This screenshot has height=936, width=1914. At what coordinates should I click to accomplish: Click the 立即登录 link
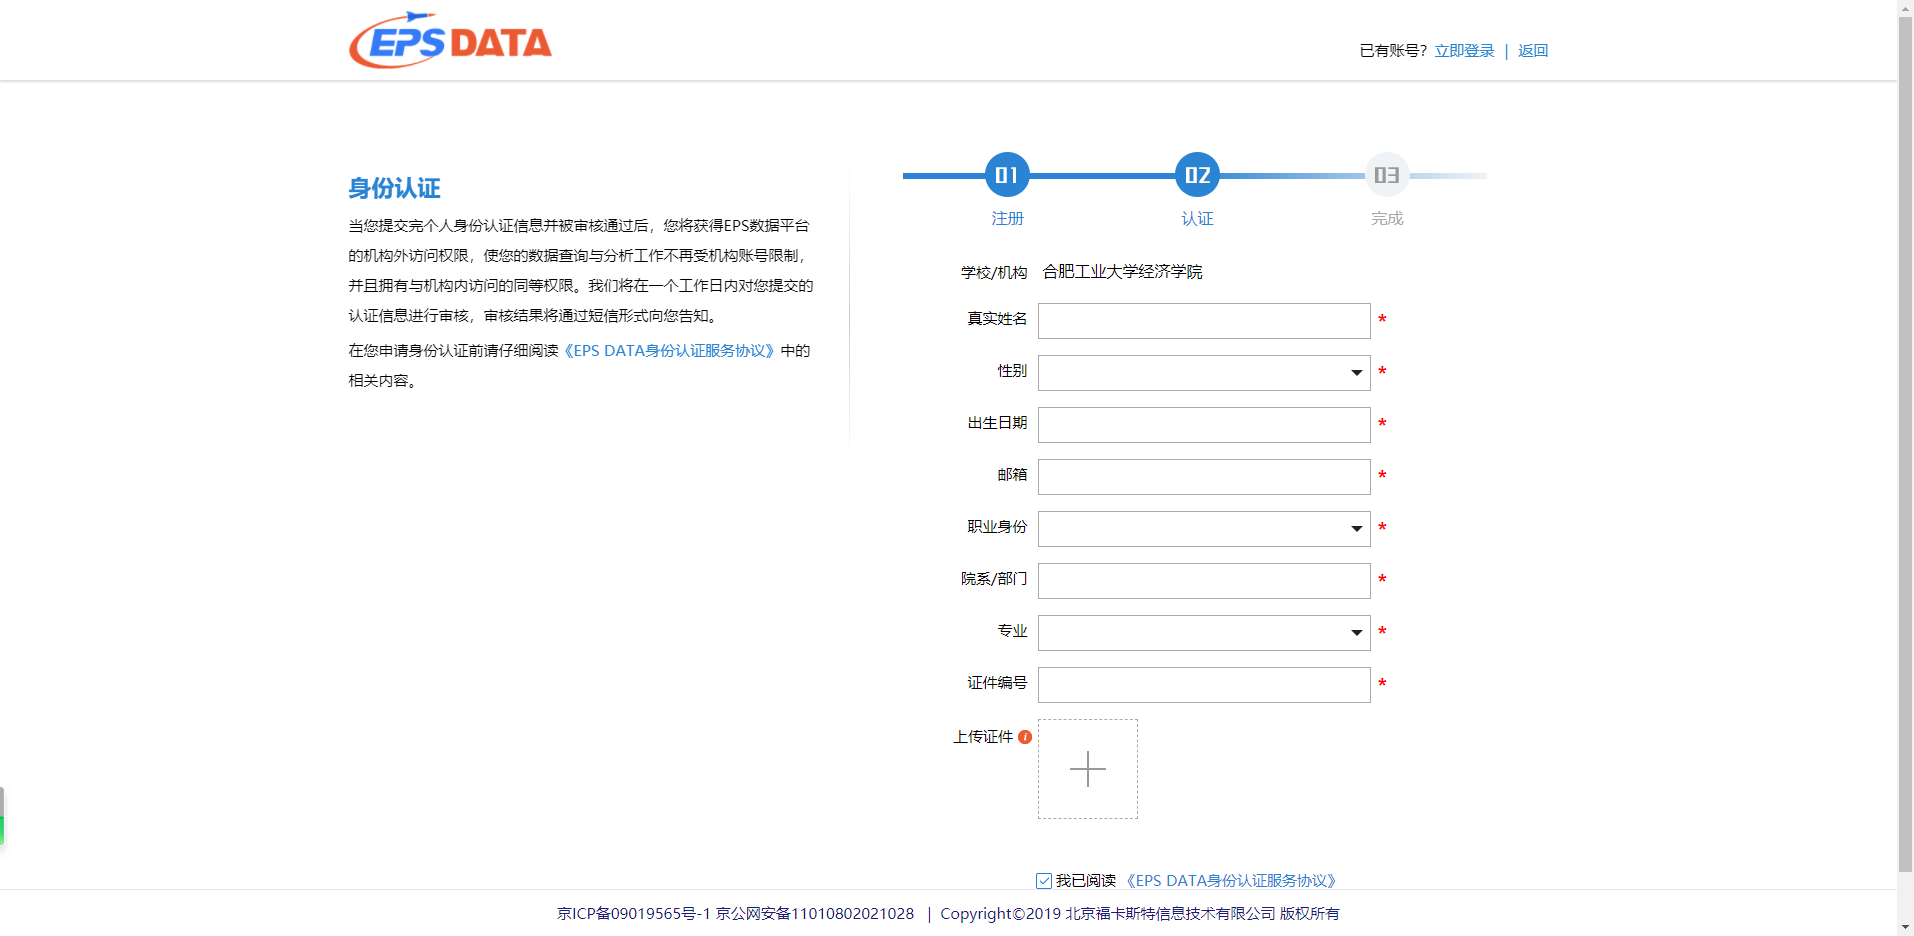(x=1464, y=51)
